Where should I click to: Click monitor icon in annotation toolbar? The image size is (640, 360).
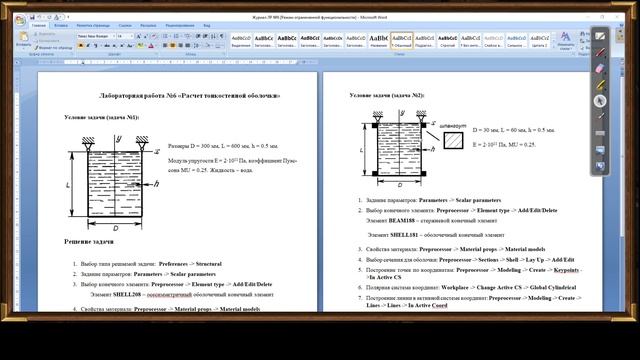[x=600, y=150]
